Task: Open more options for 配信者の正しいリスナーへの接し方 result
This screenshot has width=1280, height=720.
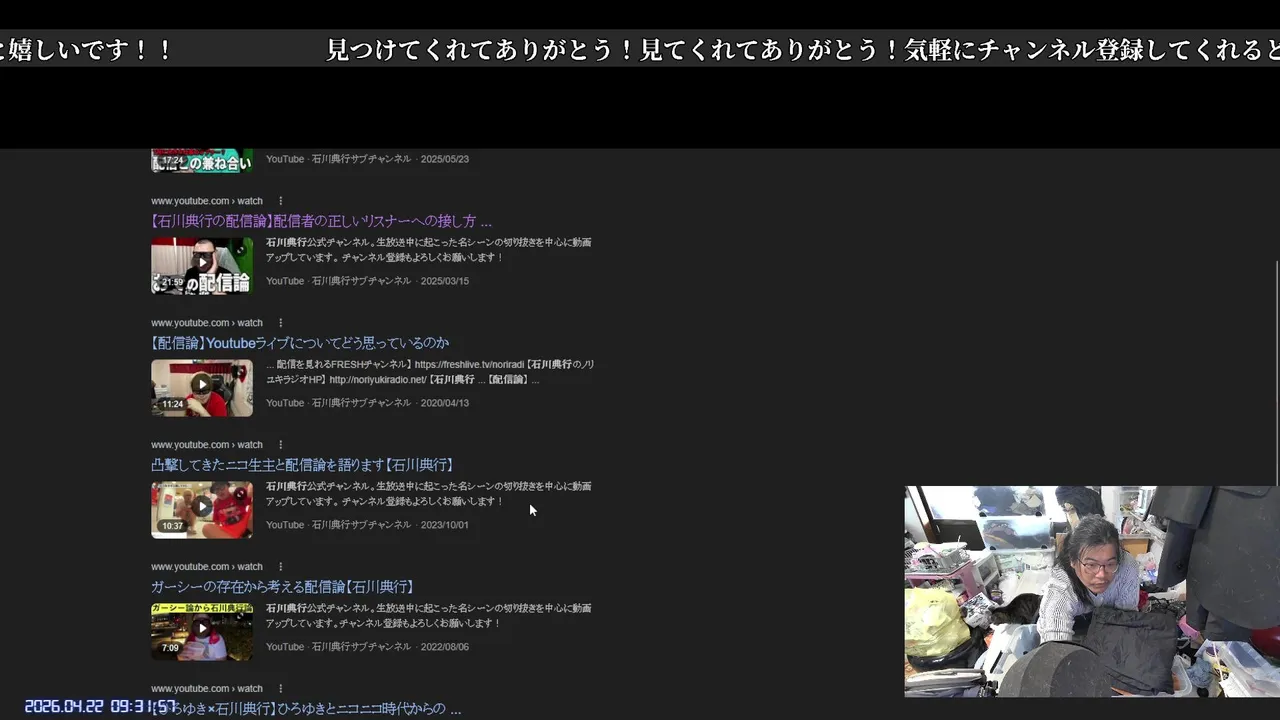Action: pos(281,201)
